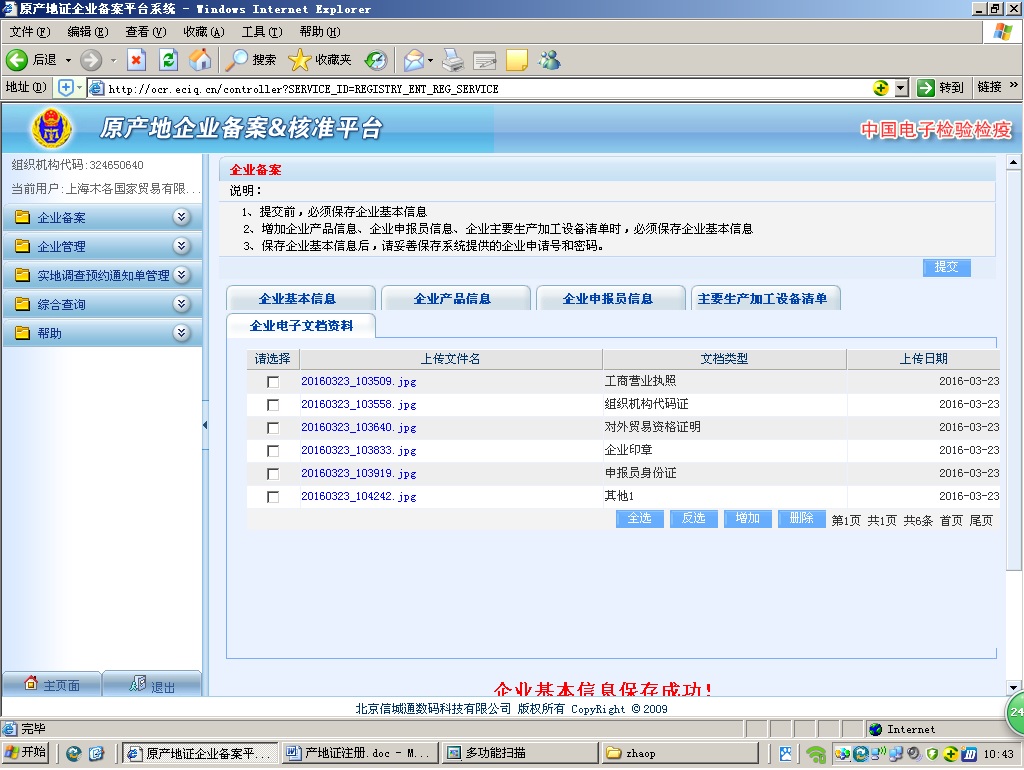Expand the 企业备案 sidebar section
Image resolution: width=1024 pixels, height=770 pixels.
(x=181, y=217)
